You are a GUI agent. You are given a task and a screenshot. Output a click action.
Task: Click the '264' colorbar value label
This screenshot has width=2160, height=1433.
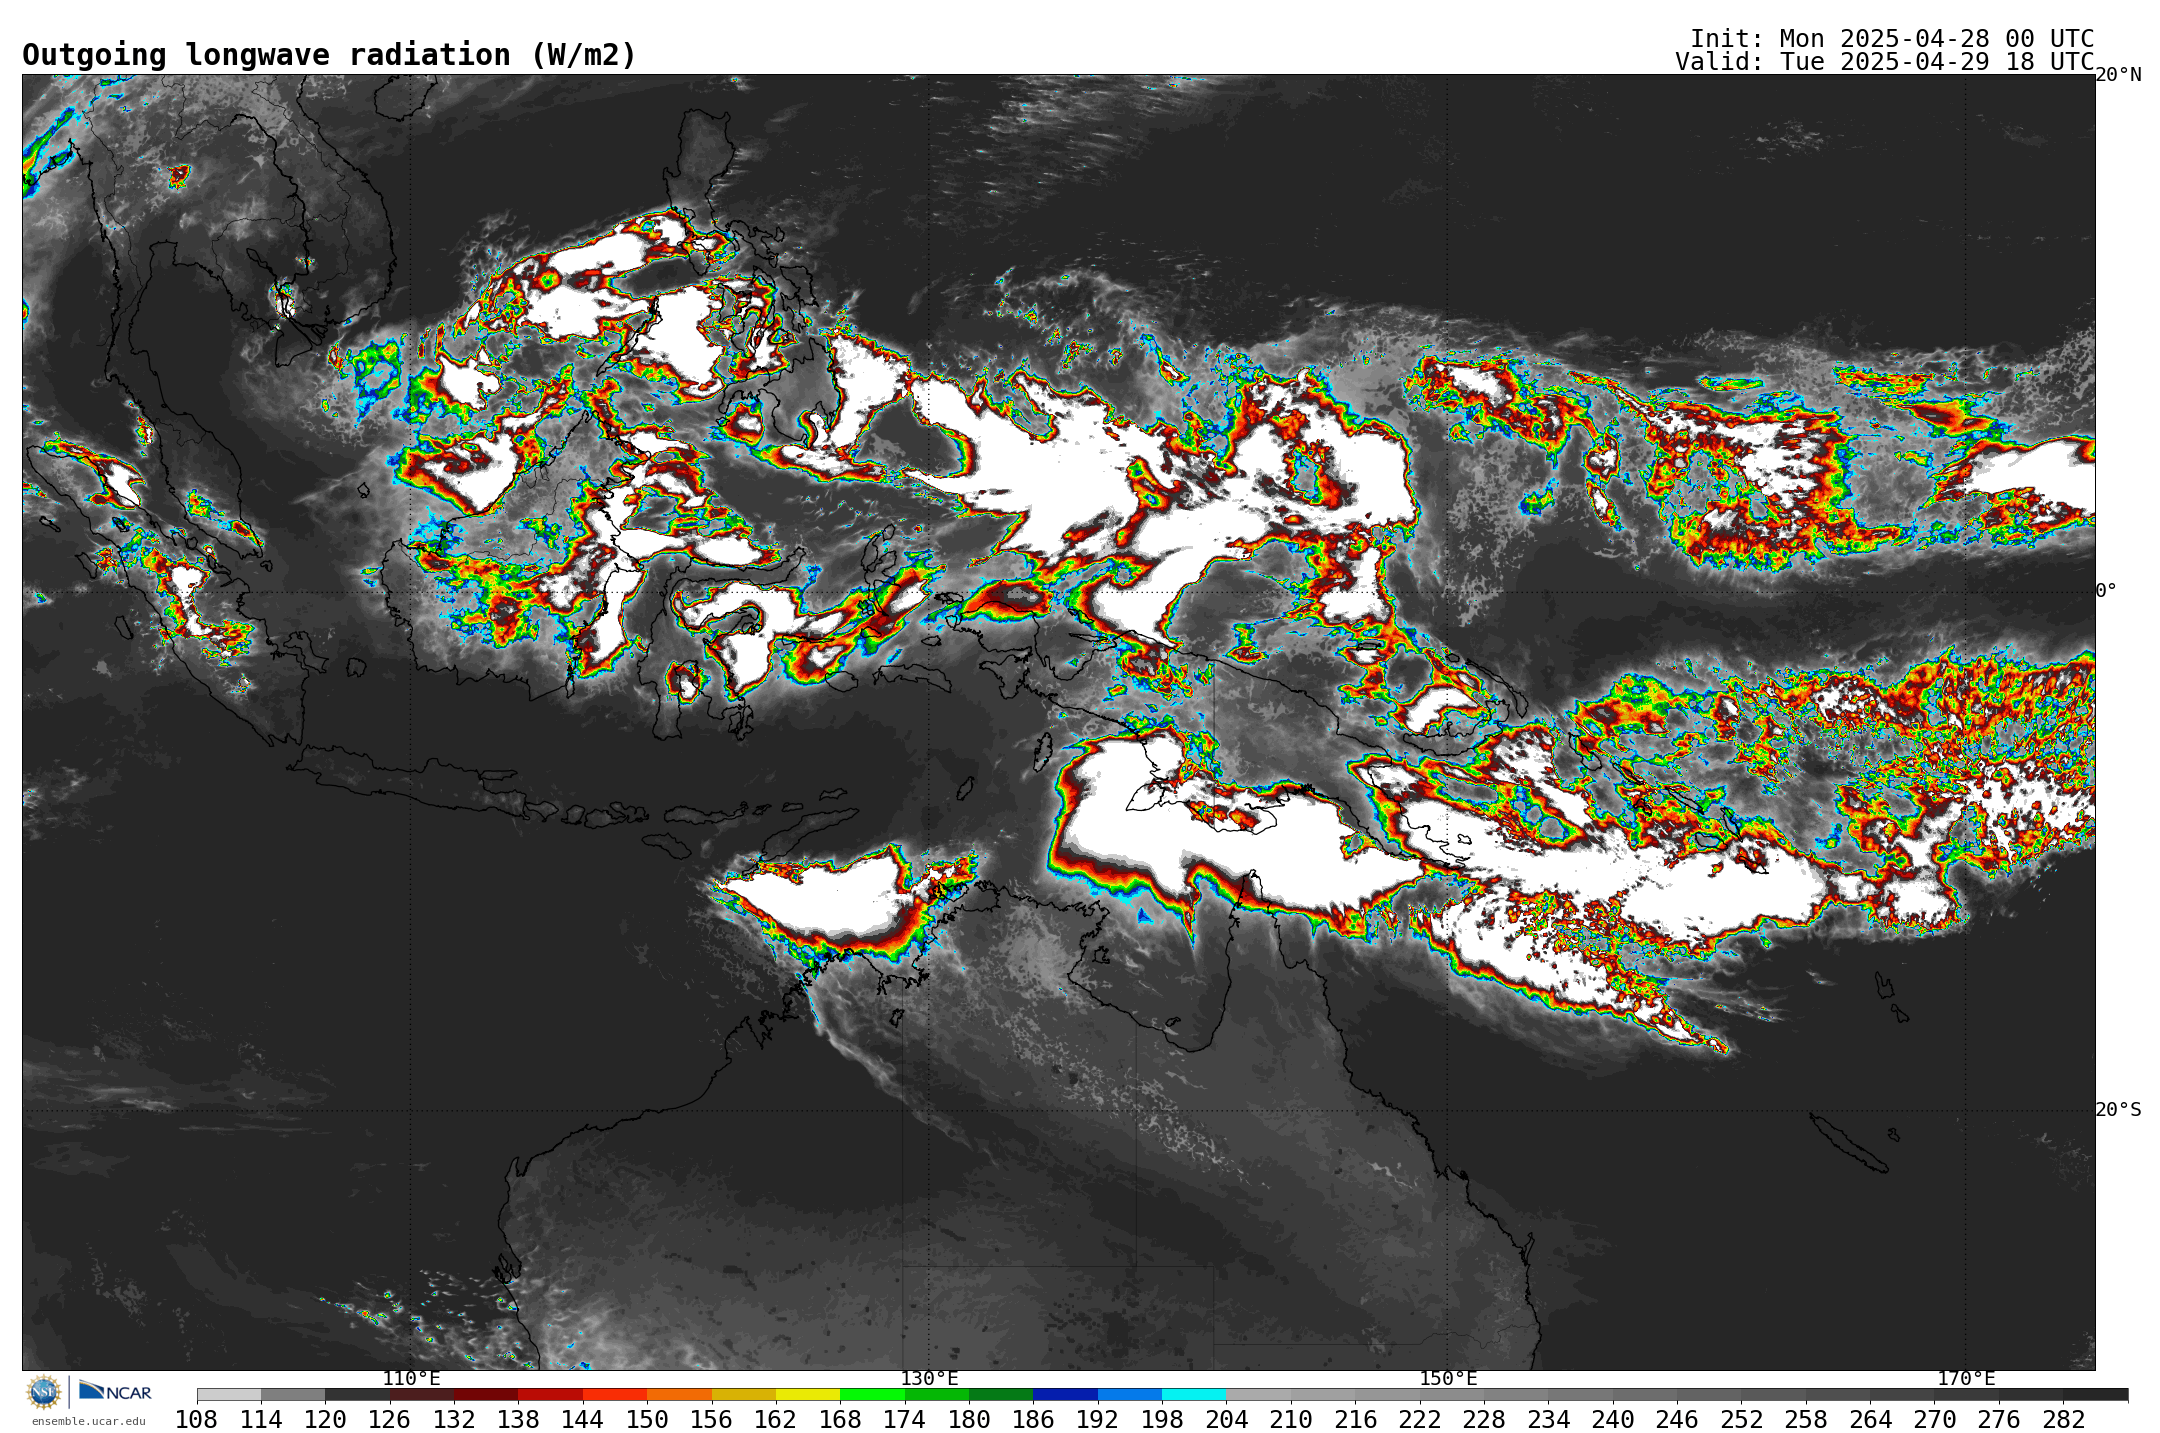(1870, 1419)
